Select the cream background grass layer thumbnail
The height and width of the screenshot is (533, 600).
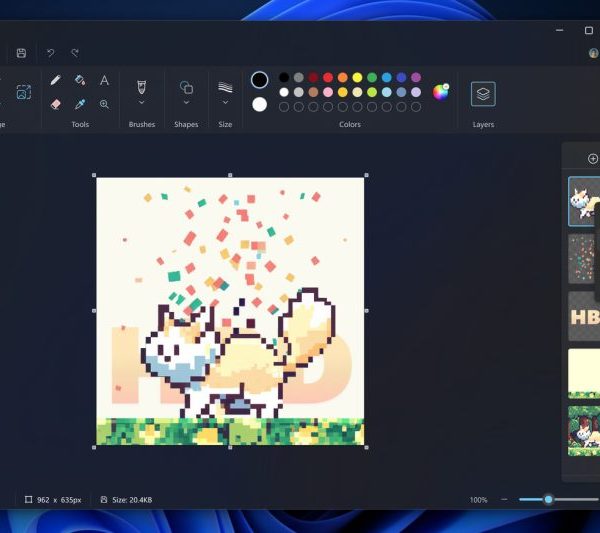584,373
